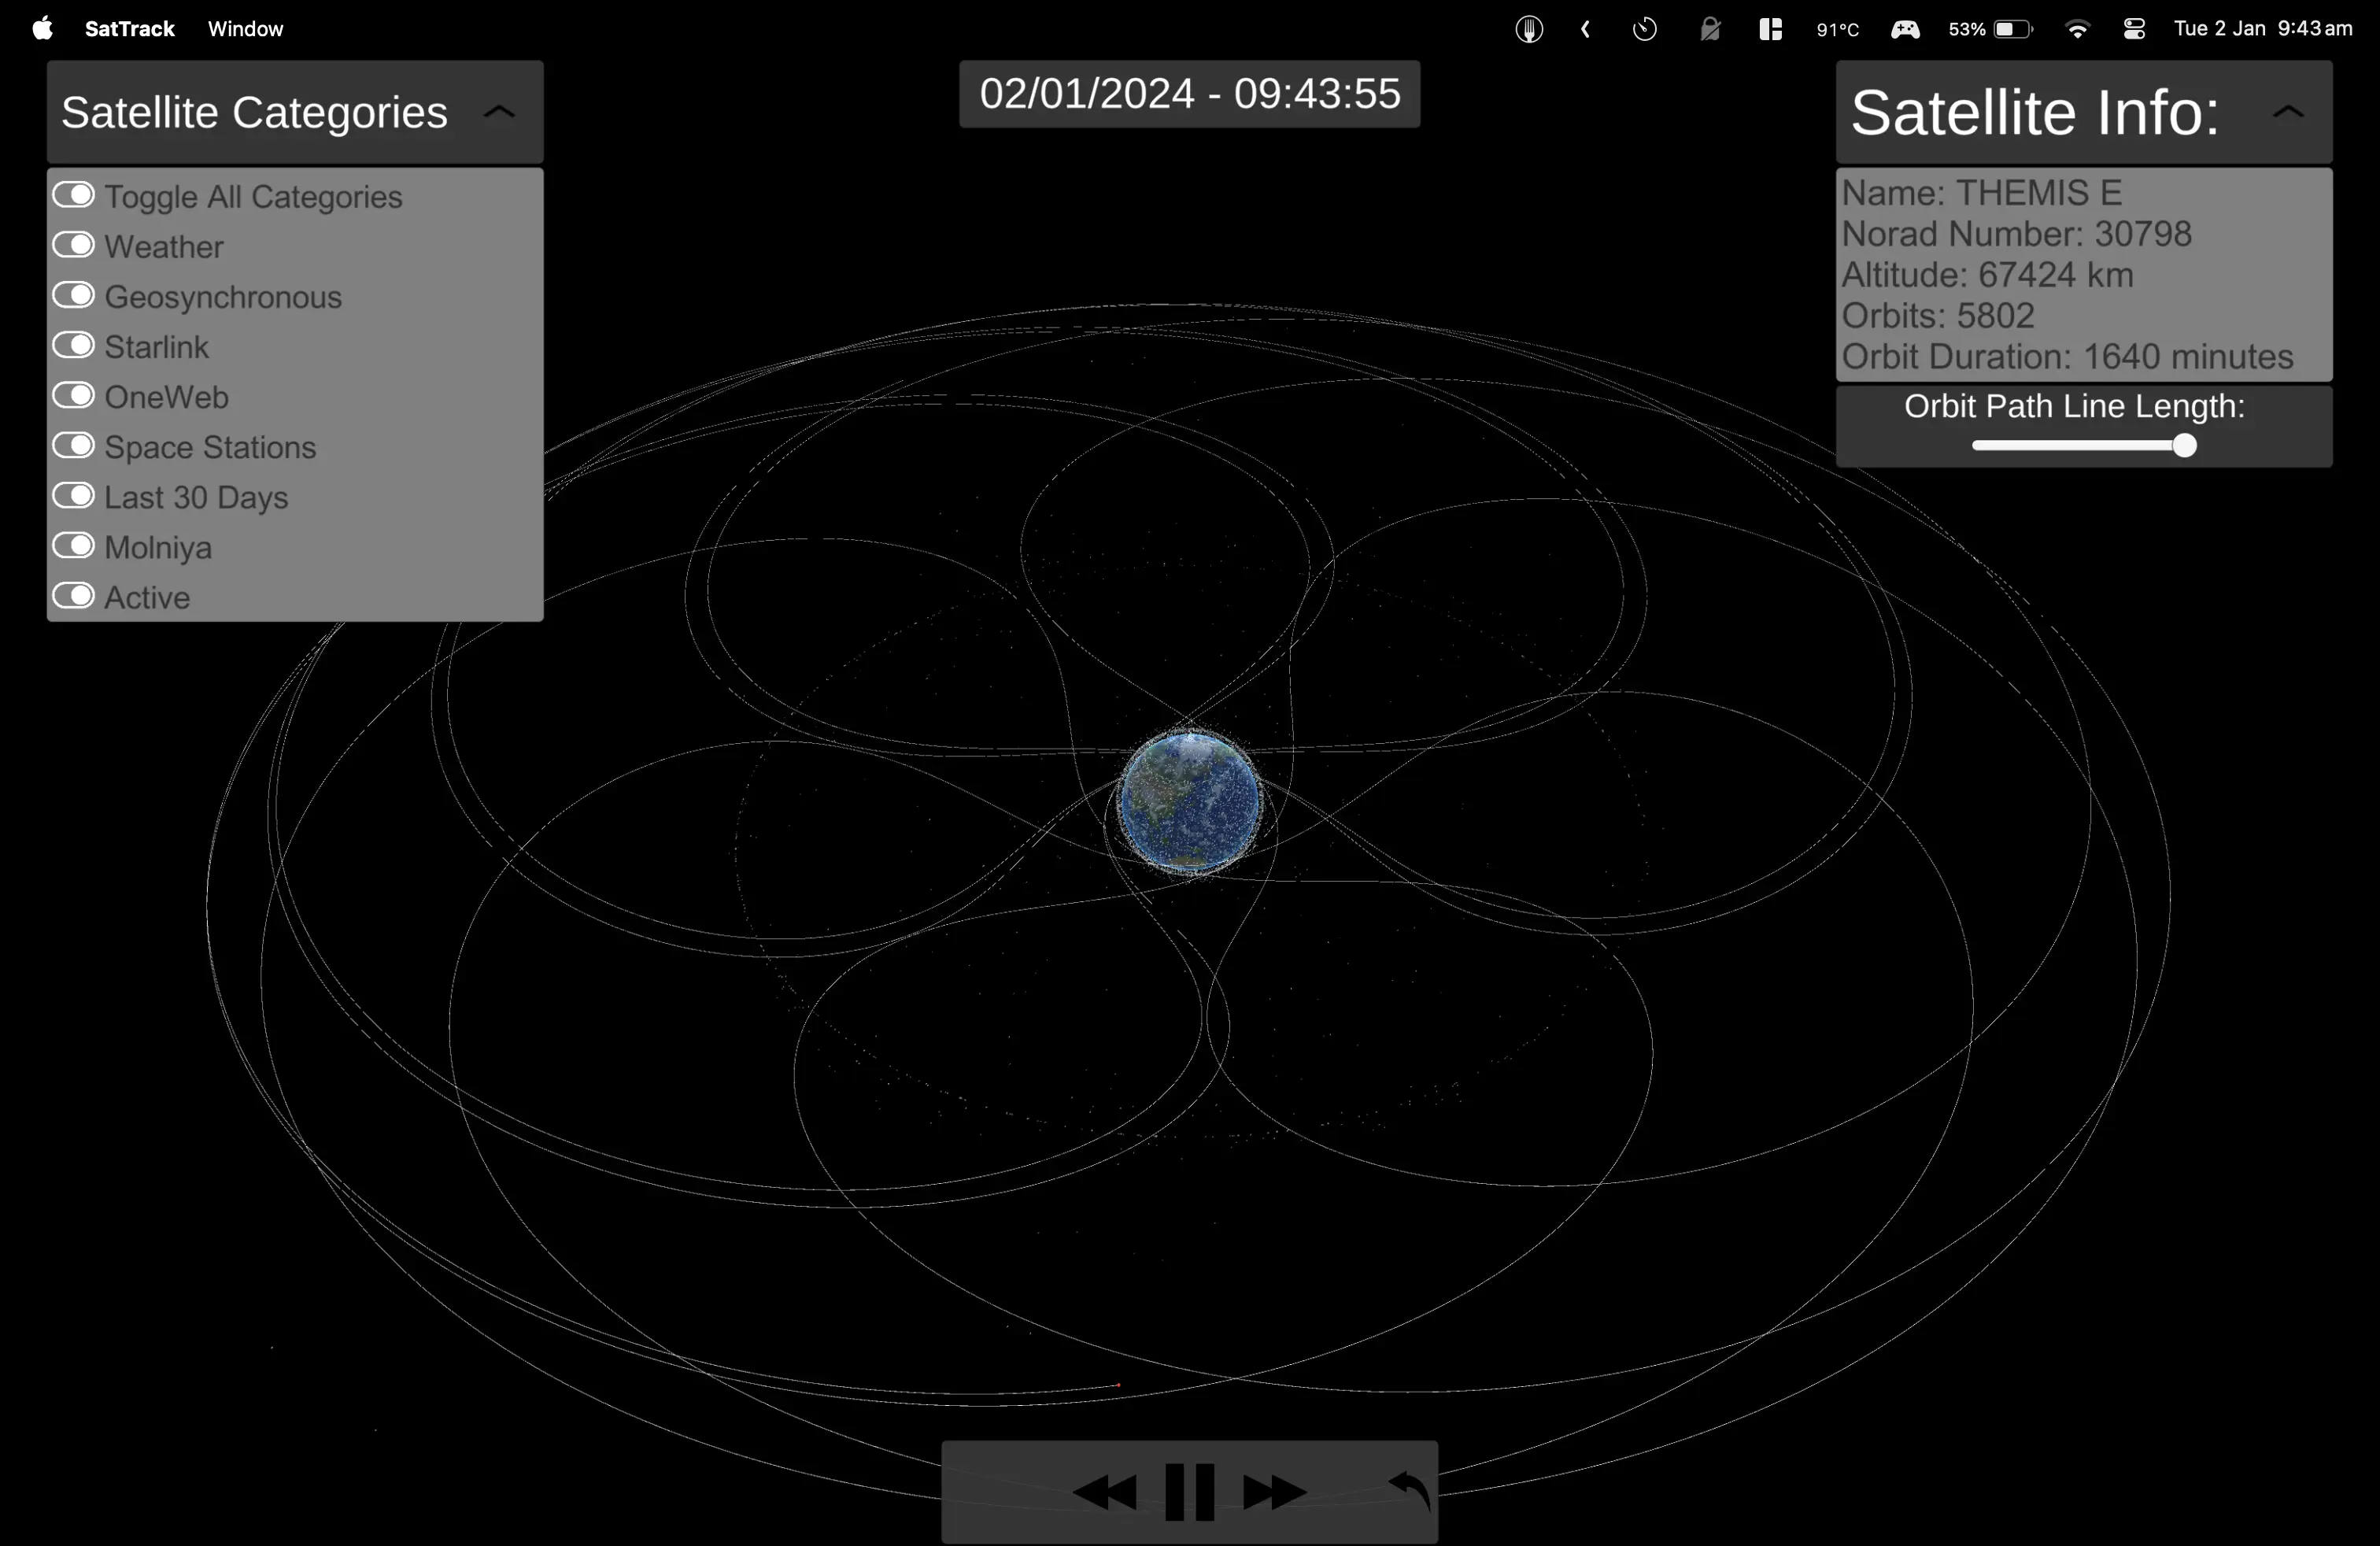The height and width of the screenshot is (1546, 2380).
Task: Click the game controller menu bar icon
Action: (1905, 29)
